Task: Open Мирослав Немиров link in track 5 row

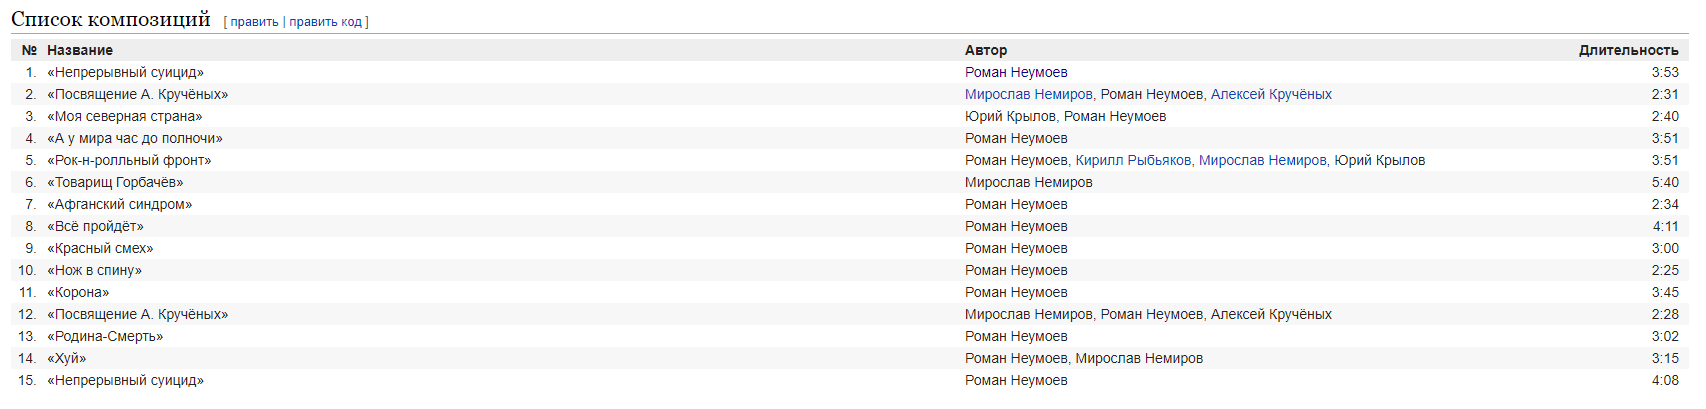Action: (1262, 160)
